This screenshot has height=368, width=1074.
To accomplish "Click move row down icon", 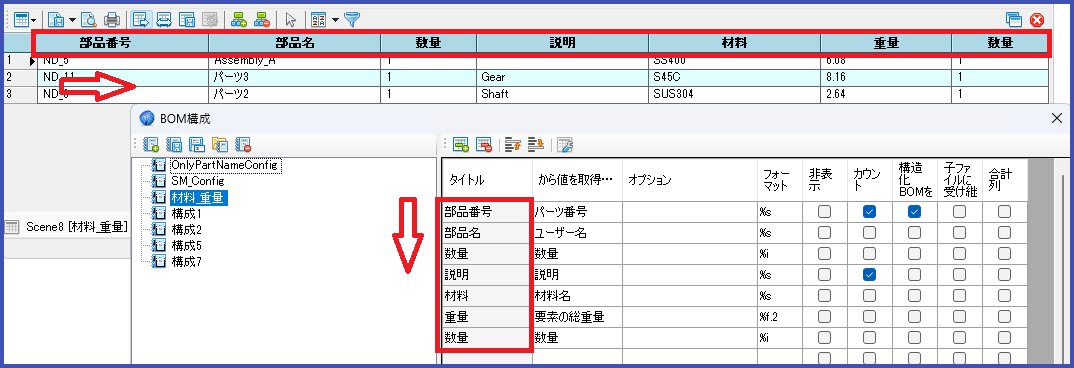I will 536,144.
